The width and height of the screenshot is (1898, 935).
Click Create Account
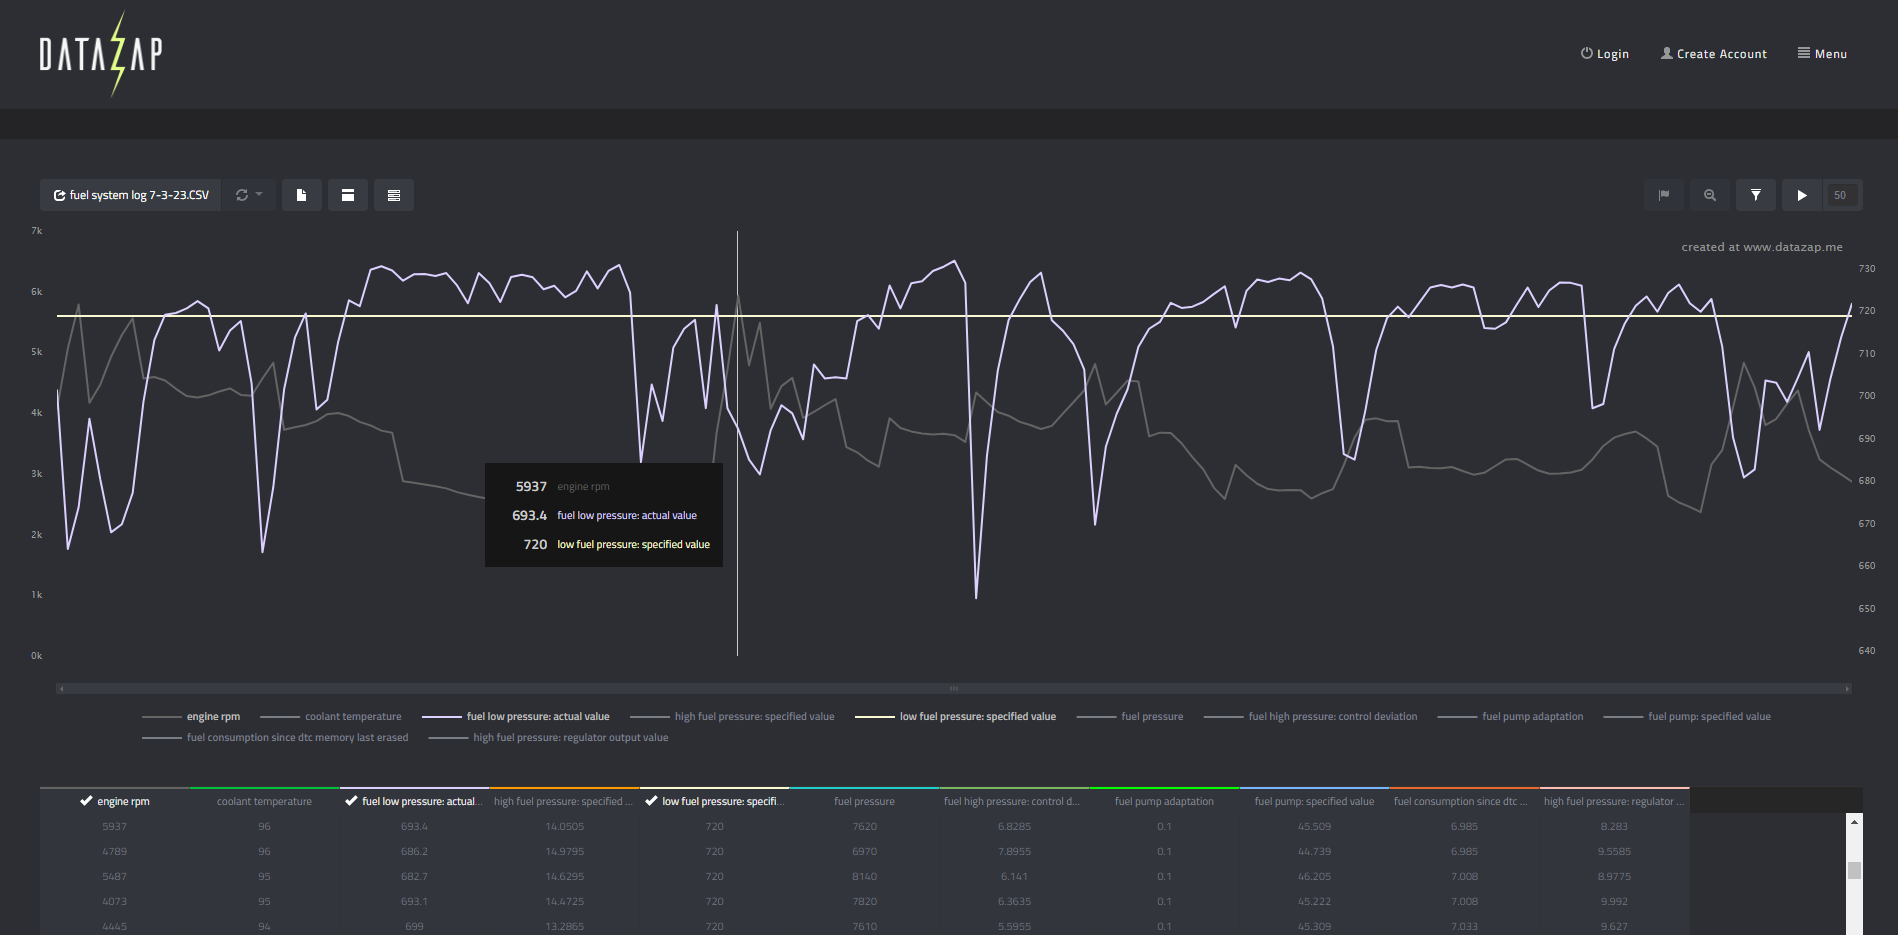tap(1713, 54)
